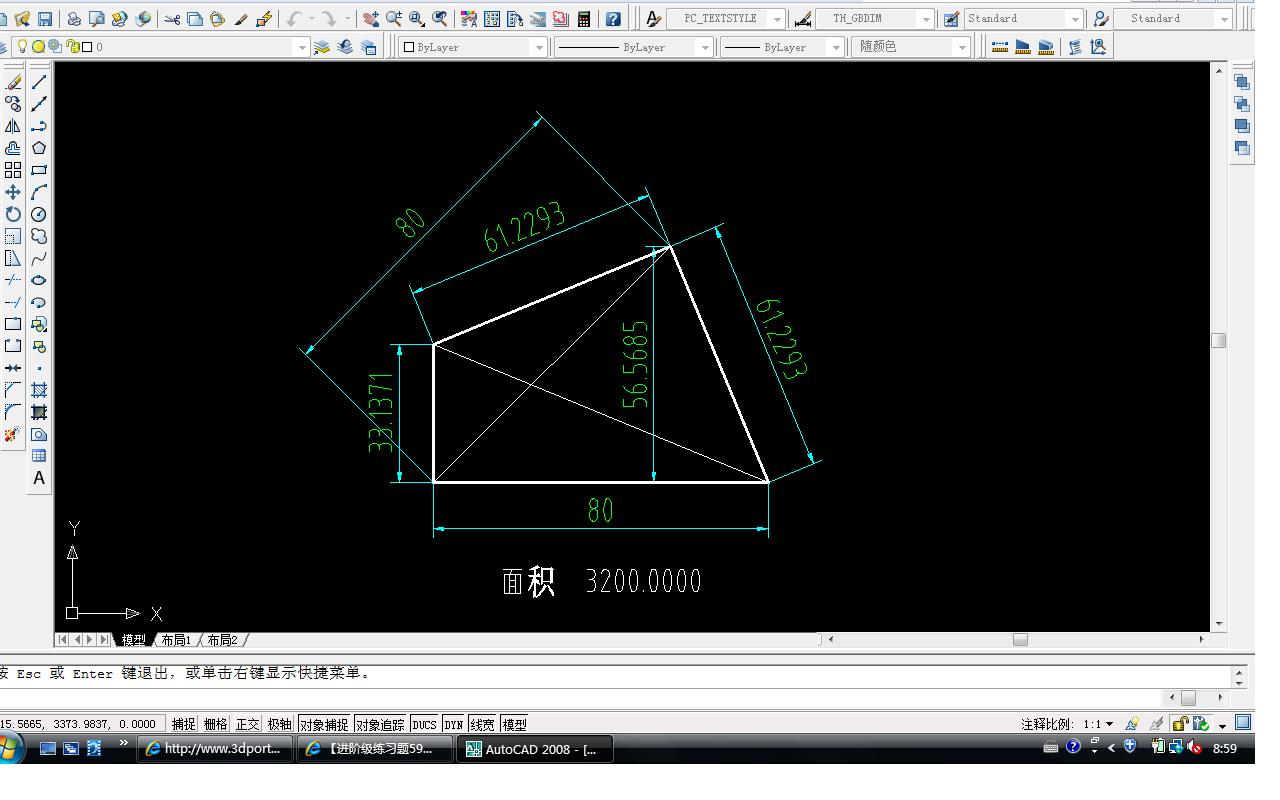Click the AutoCAD 2008 taskbar button
Viewport: 1280px width, 800px height.
click(x=535, y=749)
